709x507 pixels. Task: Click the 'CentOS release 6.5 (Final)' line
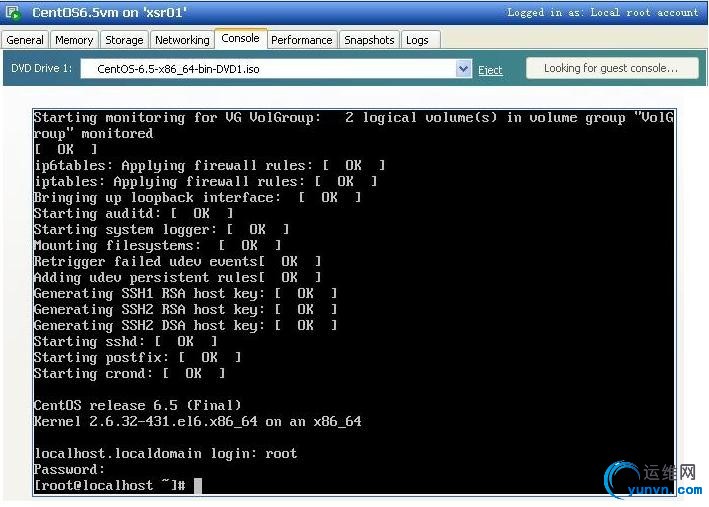pos(137,405)
